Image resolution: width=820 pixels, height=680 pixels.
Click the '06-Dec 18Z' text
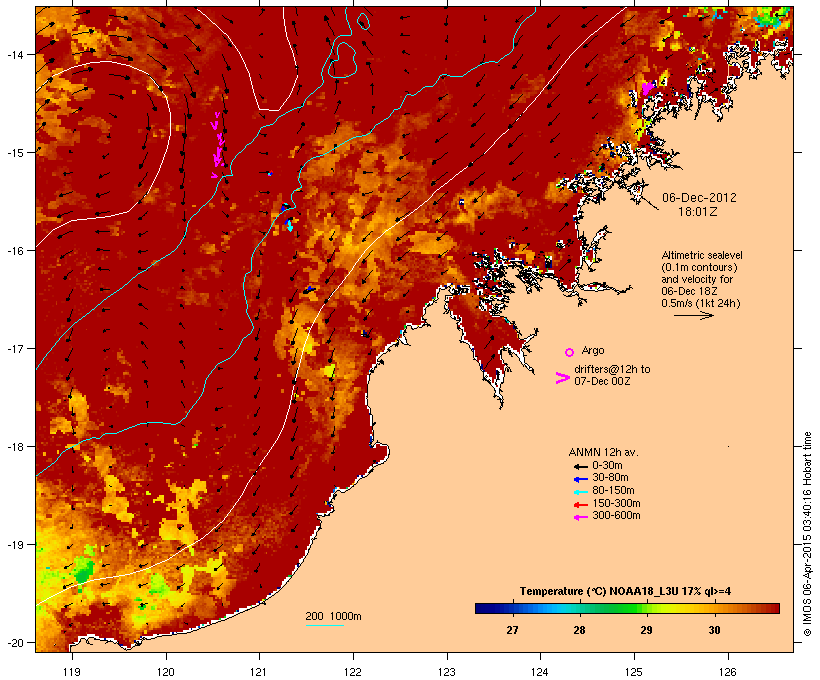coord(689,291)
